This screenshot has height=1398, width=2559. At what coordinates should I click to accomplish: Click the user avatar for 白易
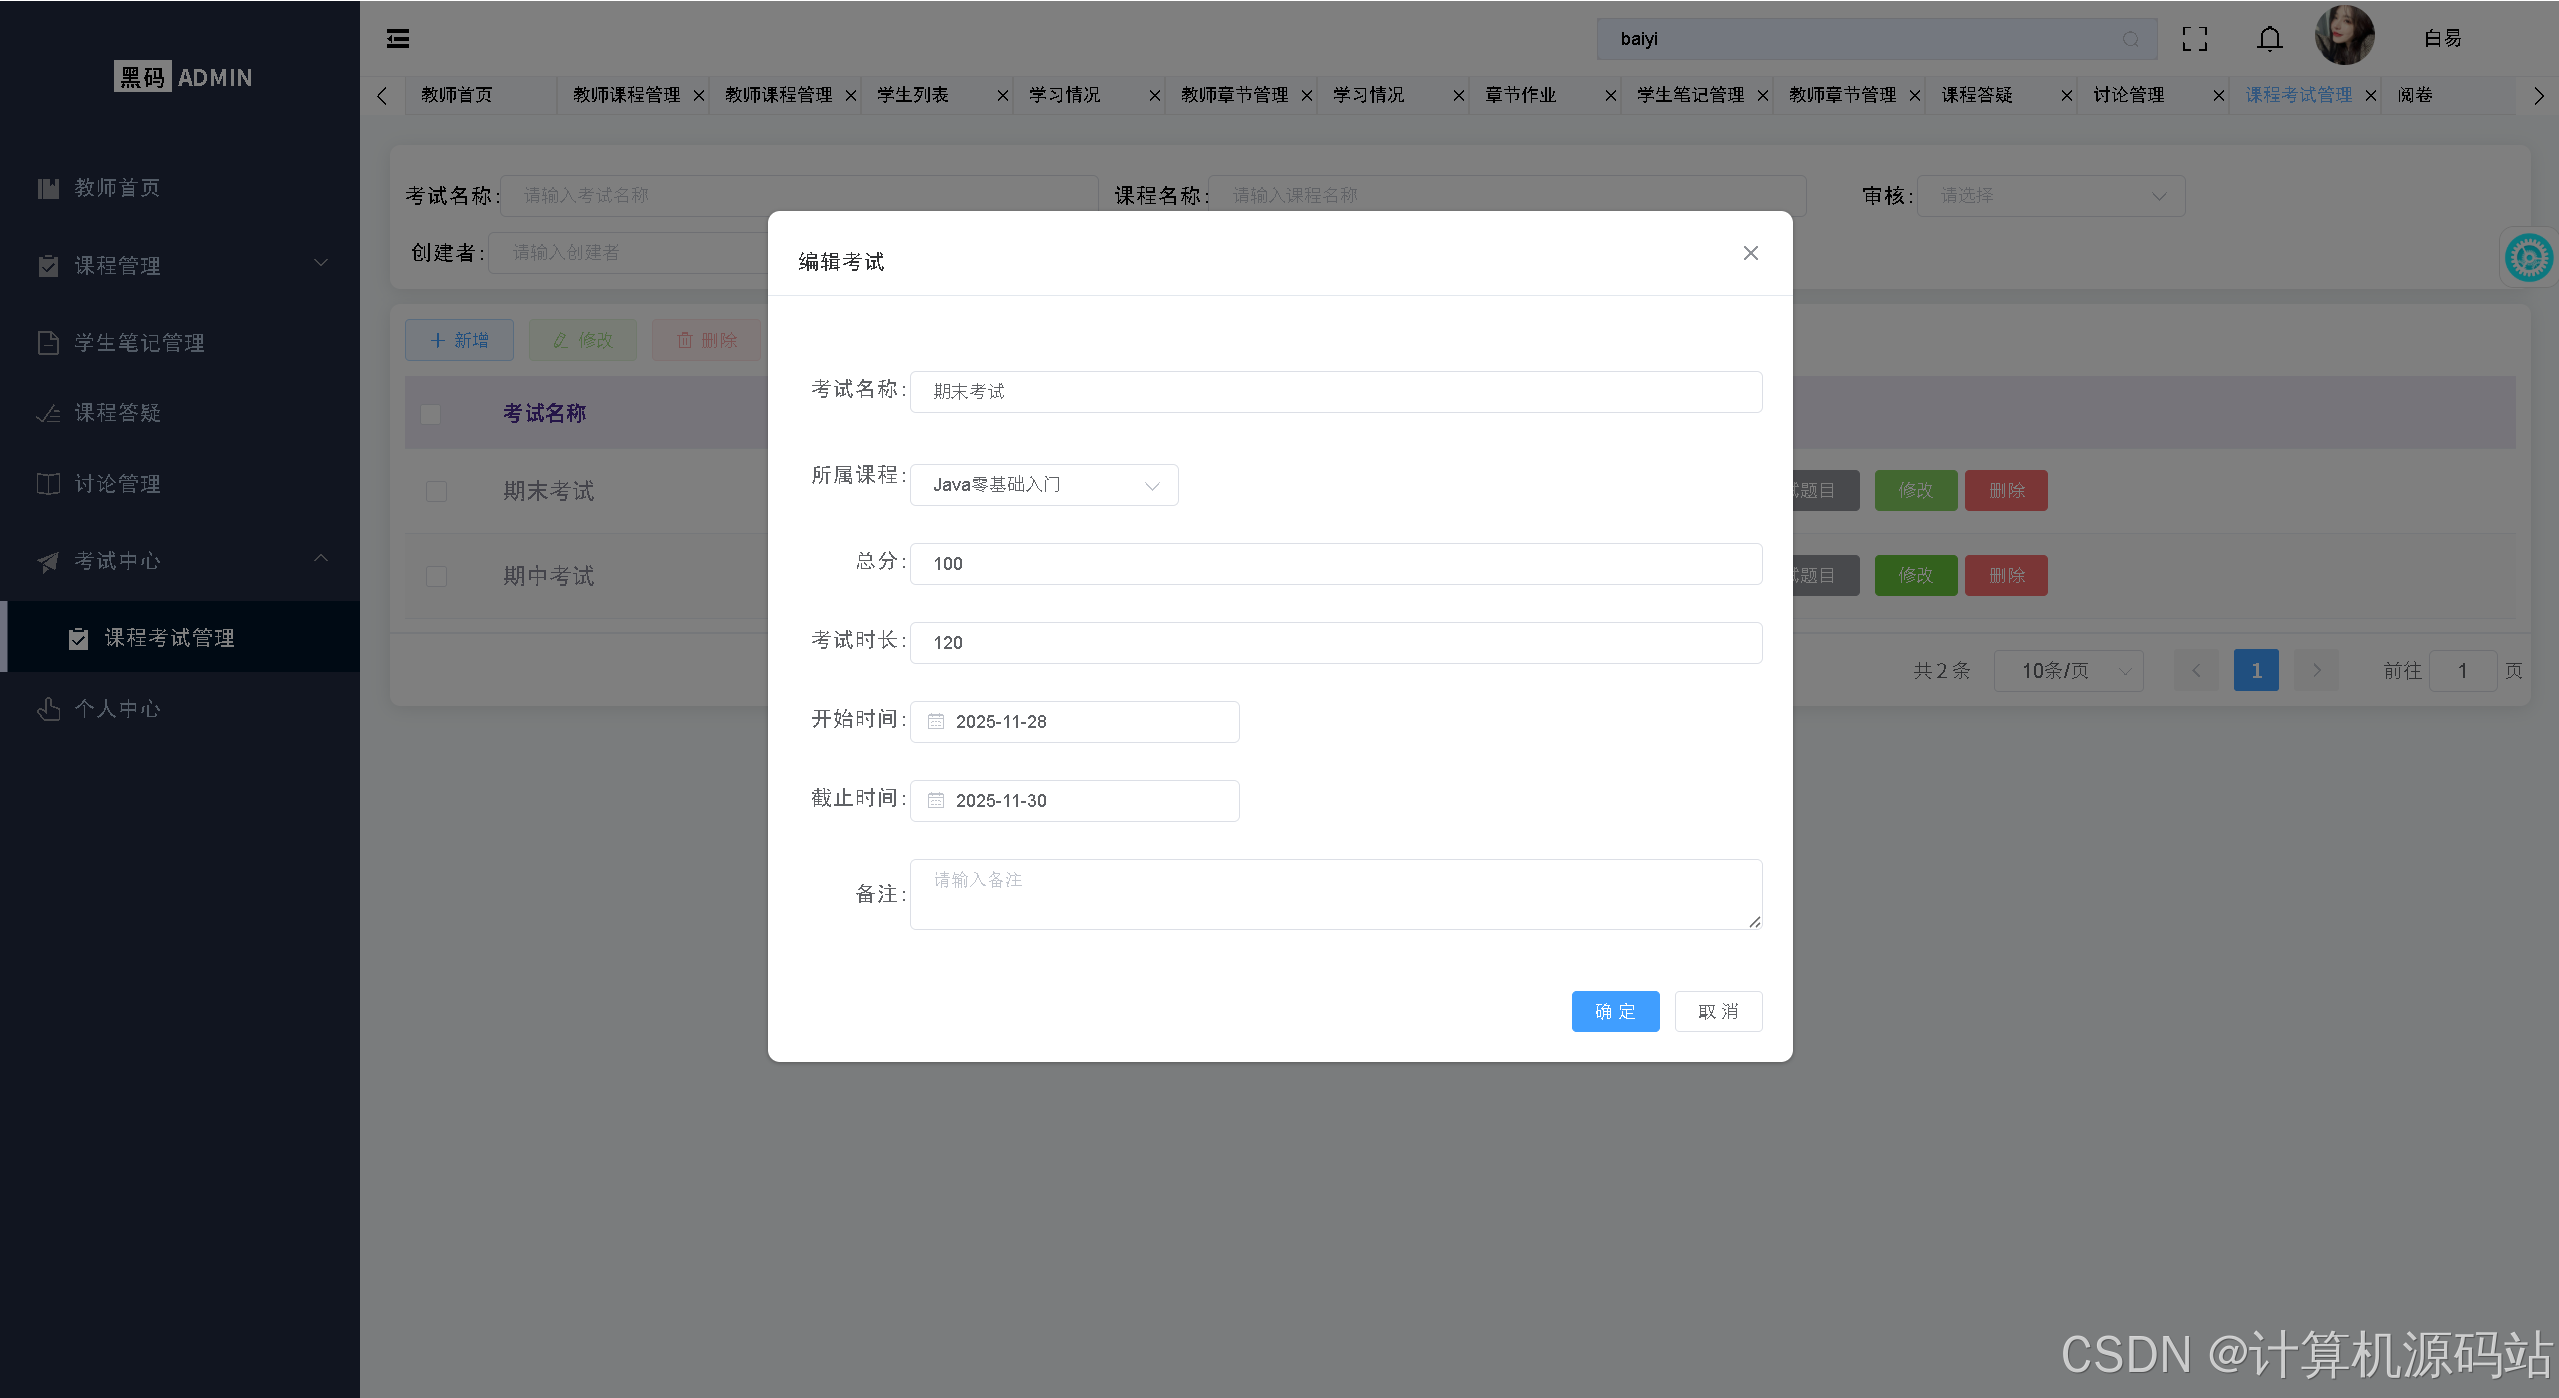pos(2343,36)
